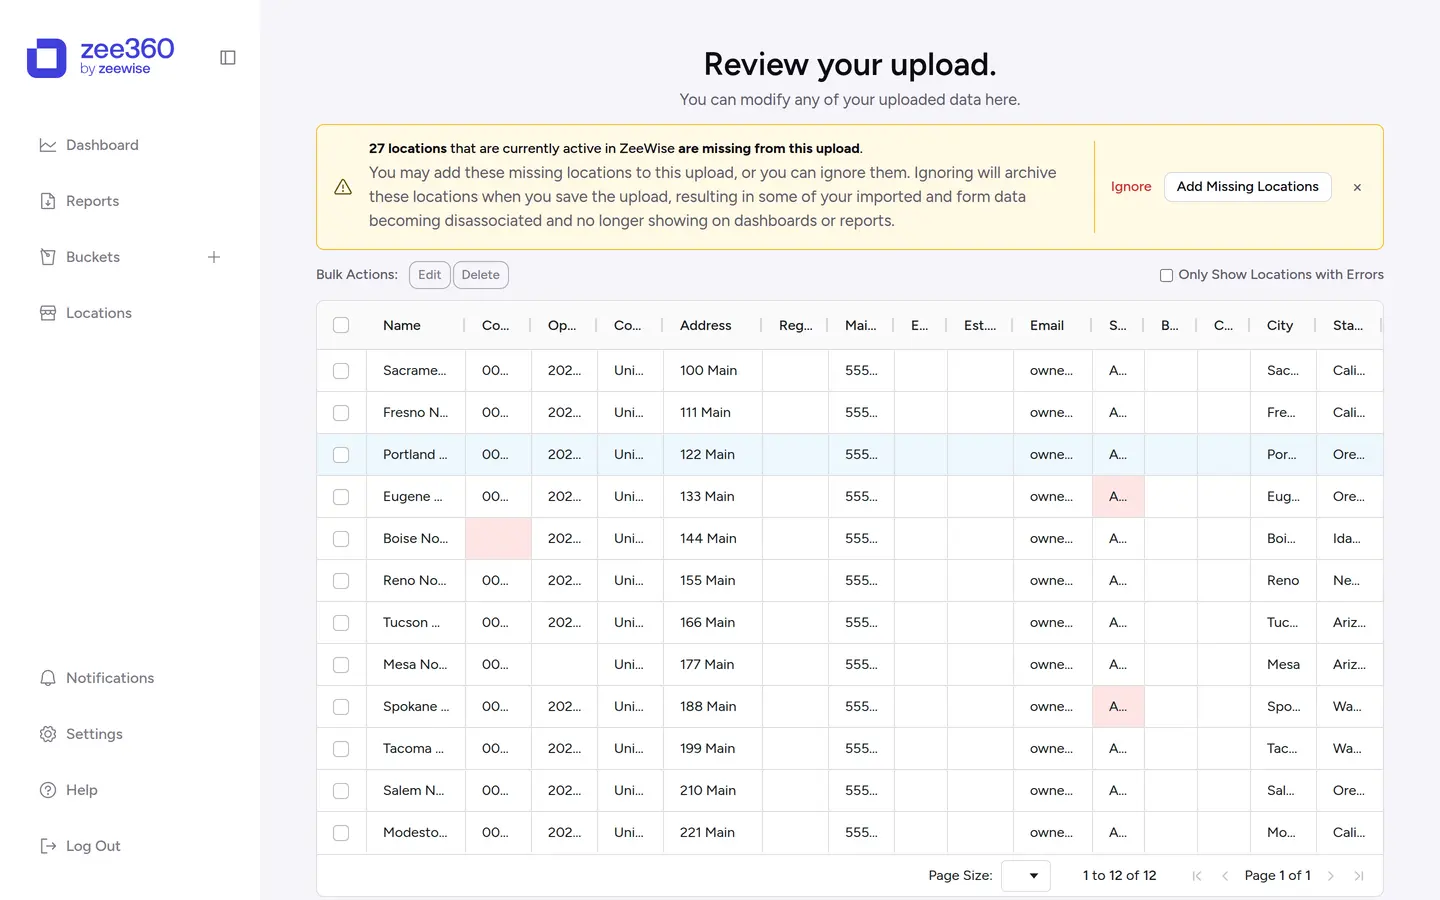This screenshot has width=1440, height=900.
Task: Tick the Portland row checkbox
Action: (x=341, y=455)
